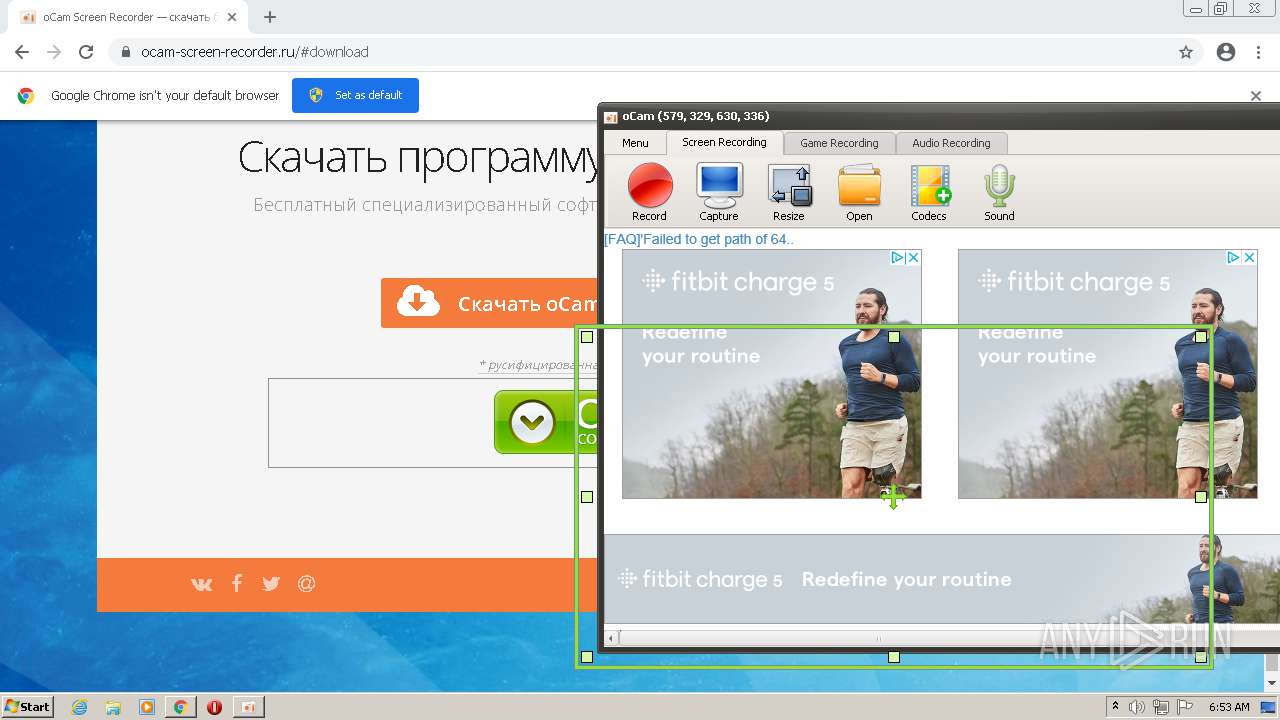Show hidden system tray icons

coord(1115,707)
